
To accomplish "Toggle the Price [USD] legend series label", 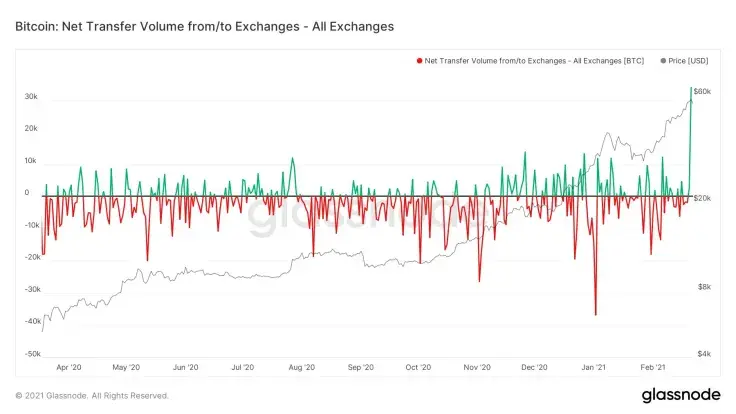I will [x=688, y=60].
